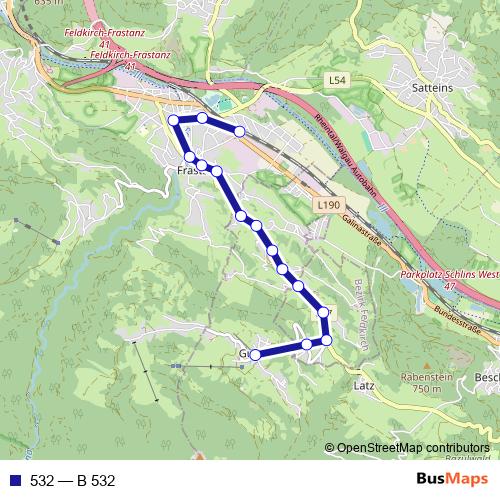Click the Parkplatz Schlins West 47 label
Viewport: 500px width, 500px height.
pos(450,280)
